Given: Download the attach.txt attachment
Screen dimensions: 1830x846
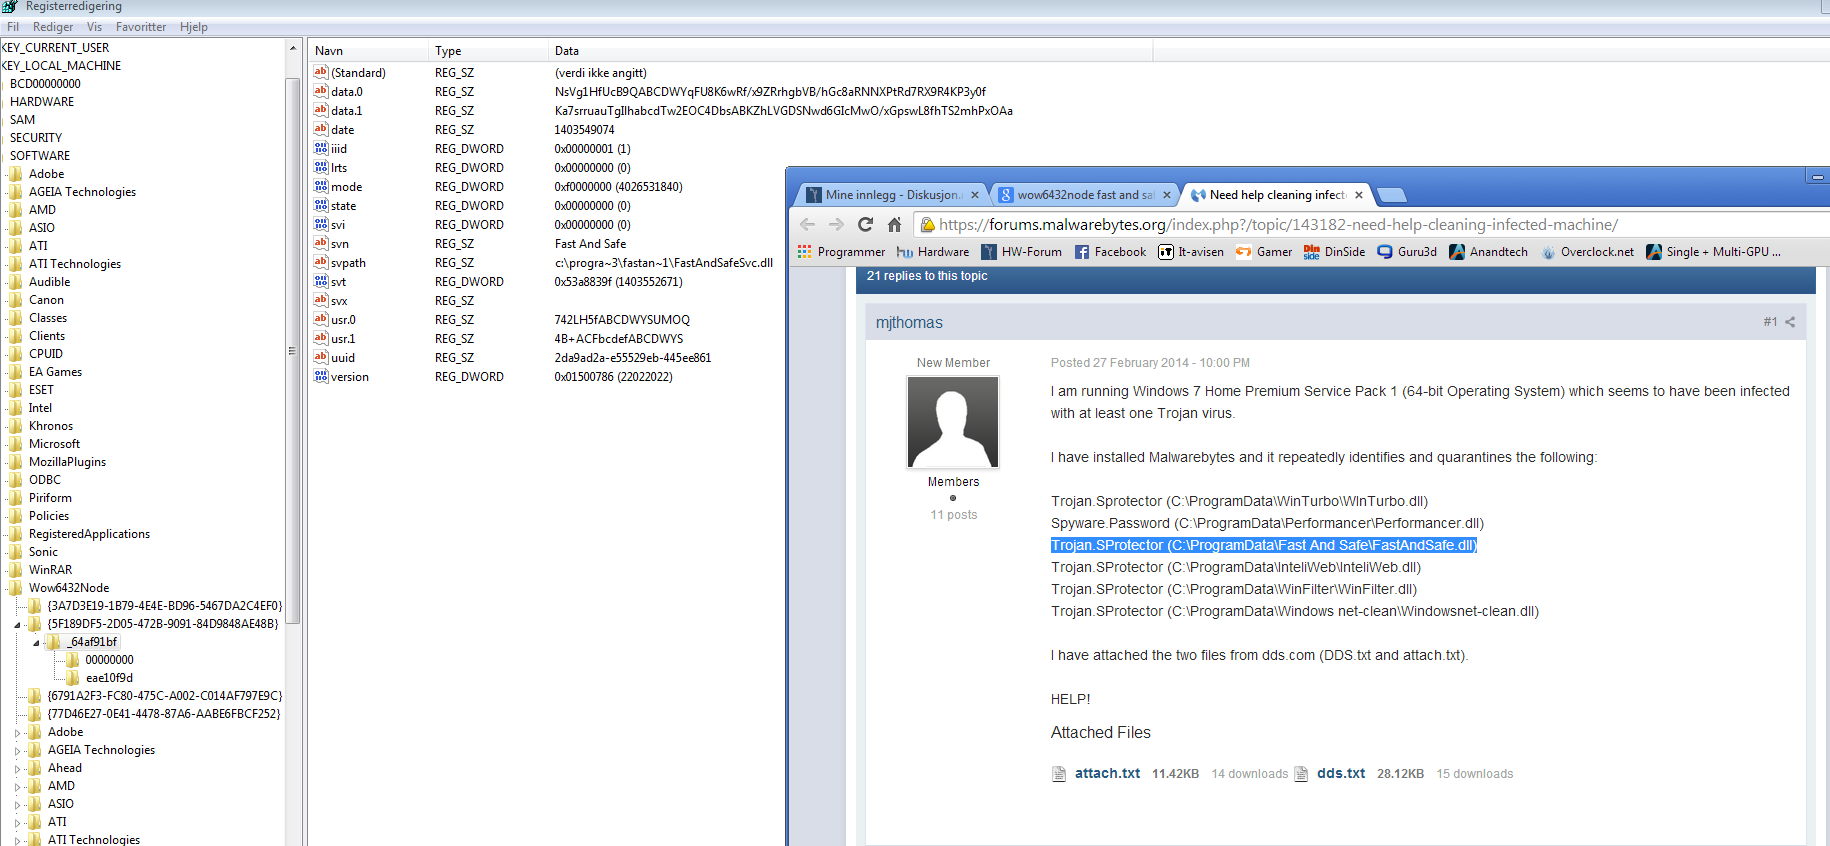Looking at the screenshot, I should [1107, 773].
